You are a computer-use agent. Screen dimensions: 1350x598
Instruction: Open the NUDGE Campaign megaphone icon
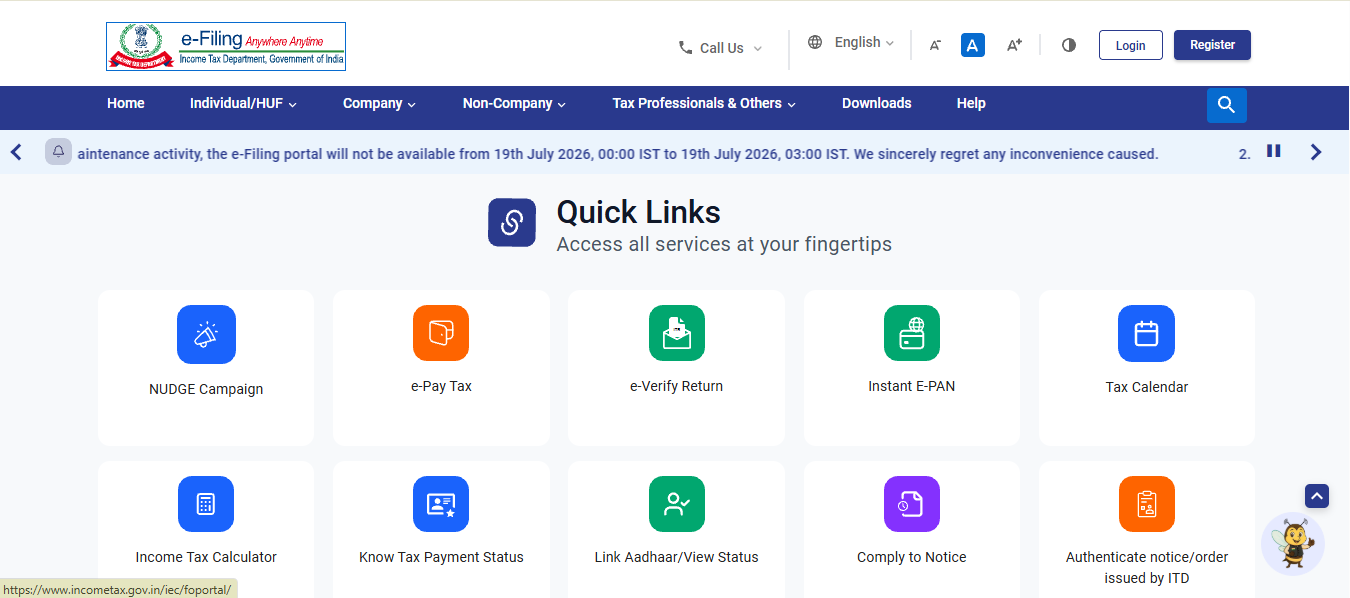[x=206, y=334]
